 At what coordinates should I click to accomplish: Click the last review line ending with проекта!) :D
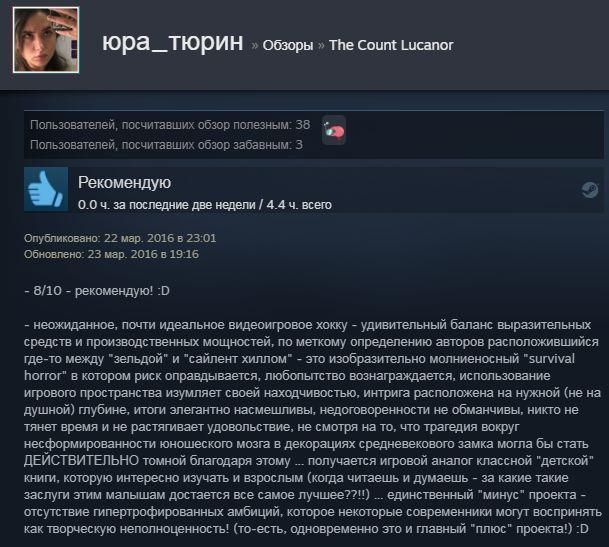pyautogui.click(x=306, y=529)
